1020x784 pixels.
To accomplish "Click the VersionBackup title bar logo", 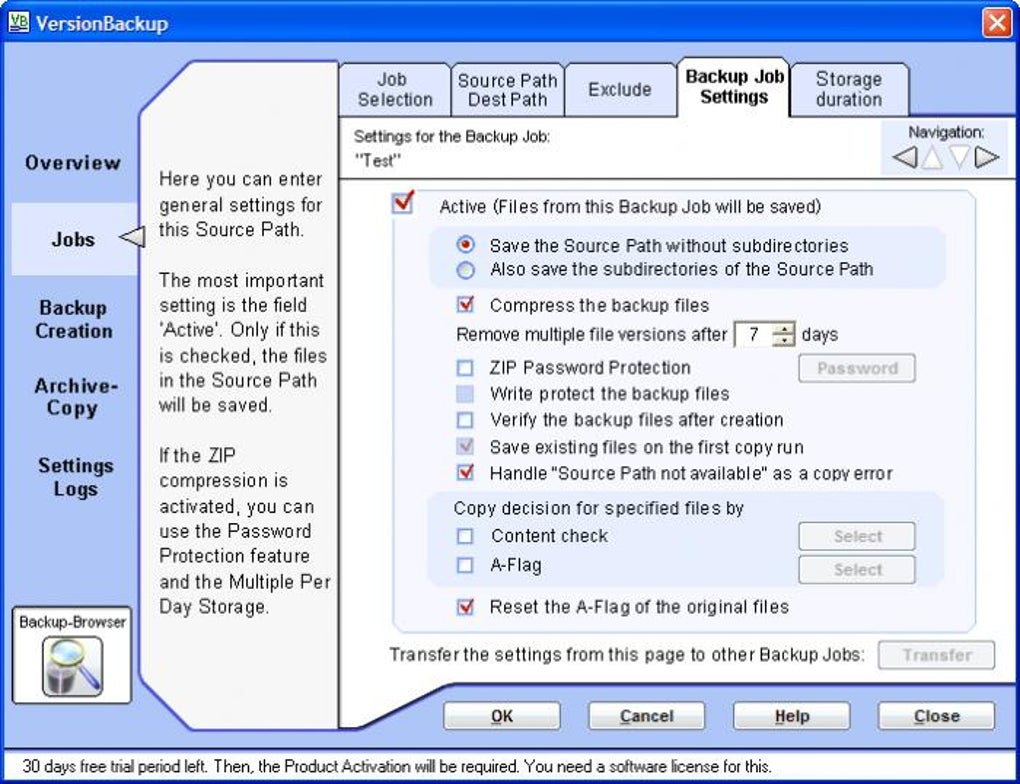I will 19,22.
